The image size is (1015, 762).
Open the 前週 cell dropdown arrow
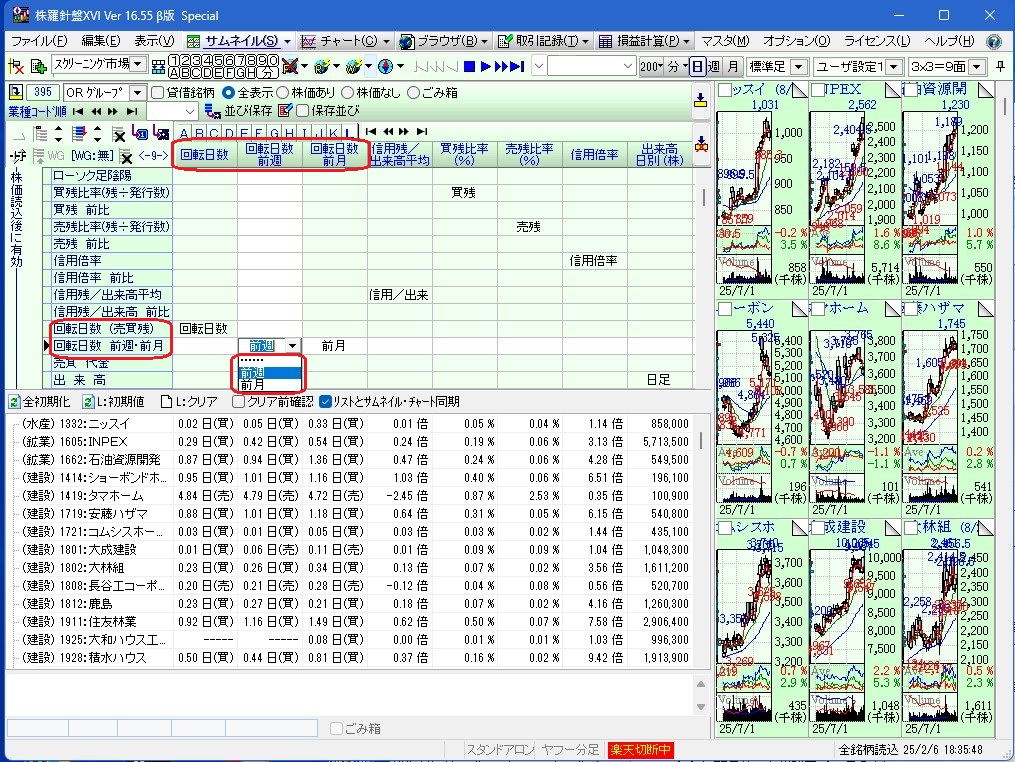pyautogui.click(x=293, y=346)
